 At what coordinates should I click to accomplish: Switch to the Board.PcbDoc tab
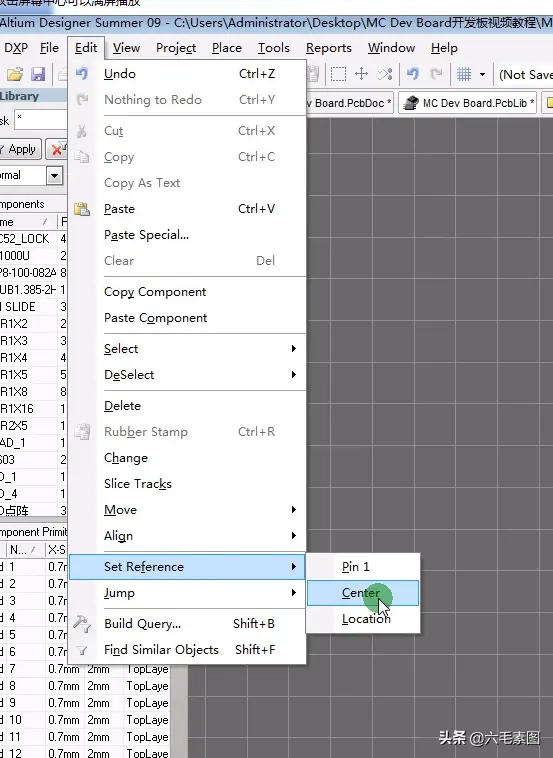click(x=350, y=103)
